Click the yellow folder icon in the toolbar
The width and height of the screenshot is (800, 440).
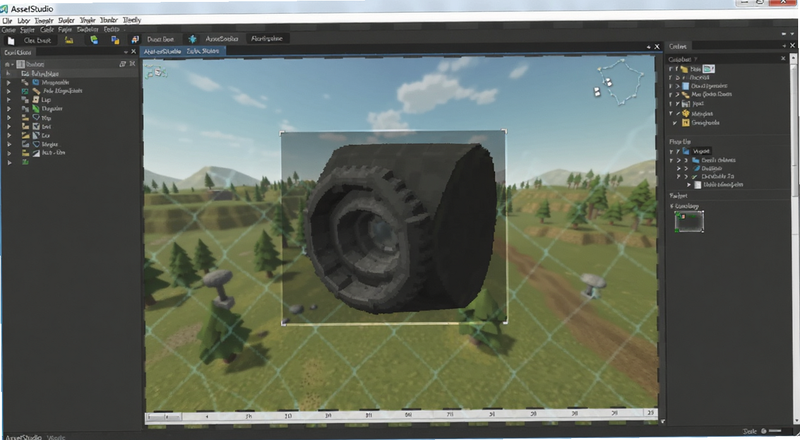click(x=69, y=40)
